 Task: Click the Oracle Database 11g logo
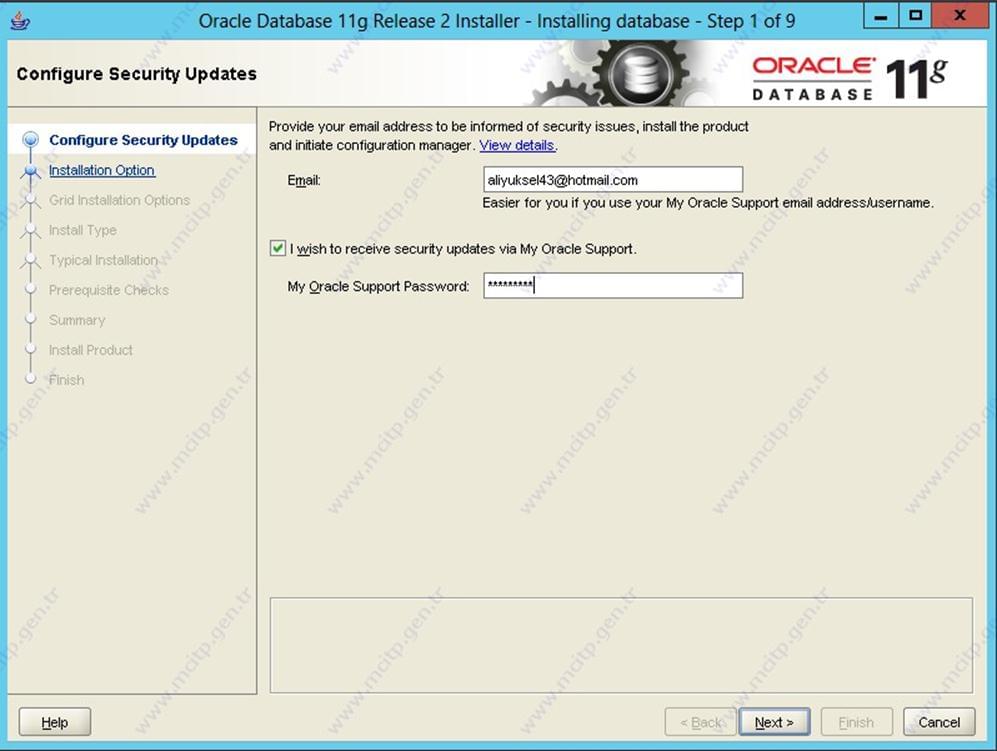click(850, 78)
